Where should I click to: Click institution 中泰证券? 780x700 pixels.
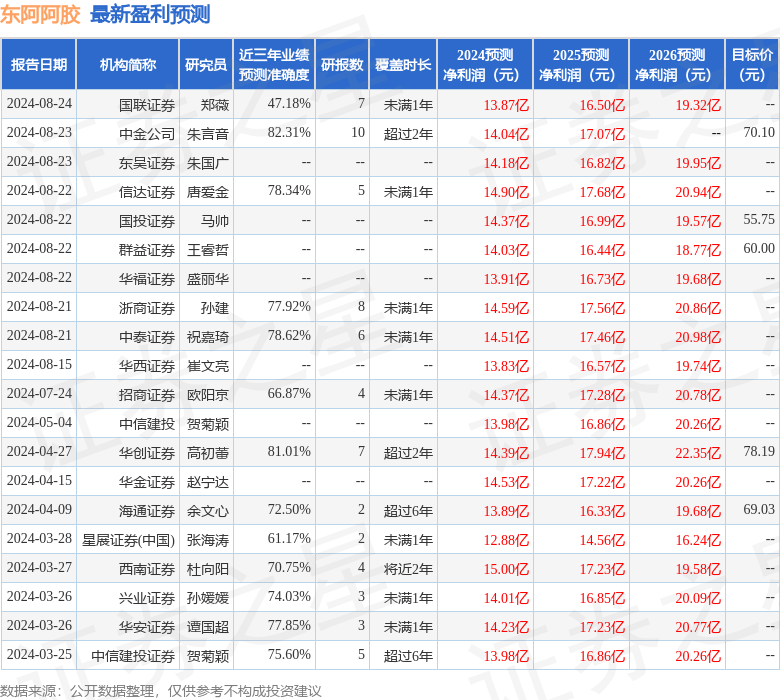tap(147, 337)
